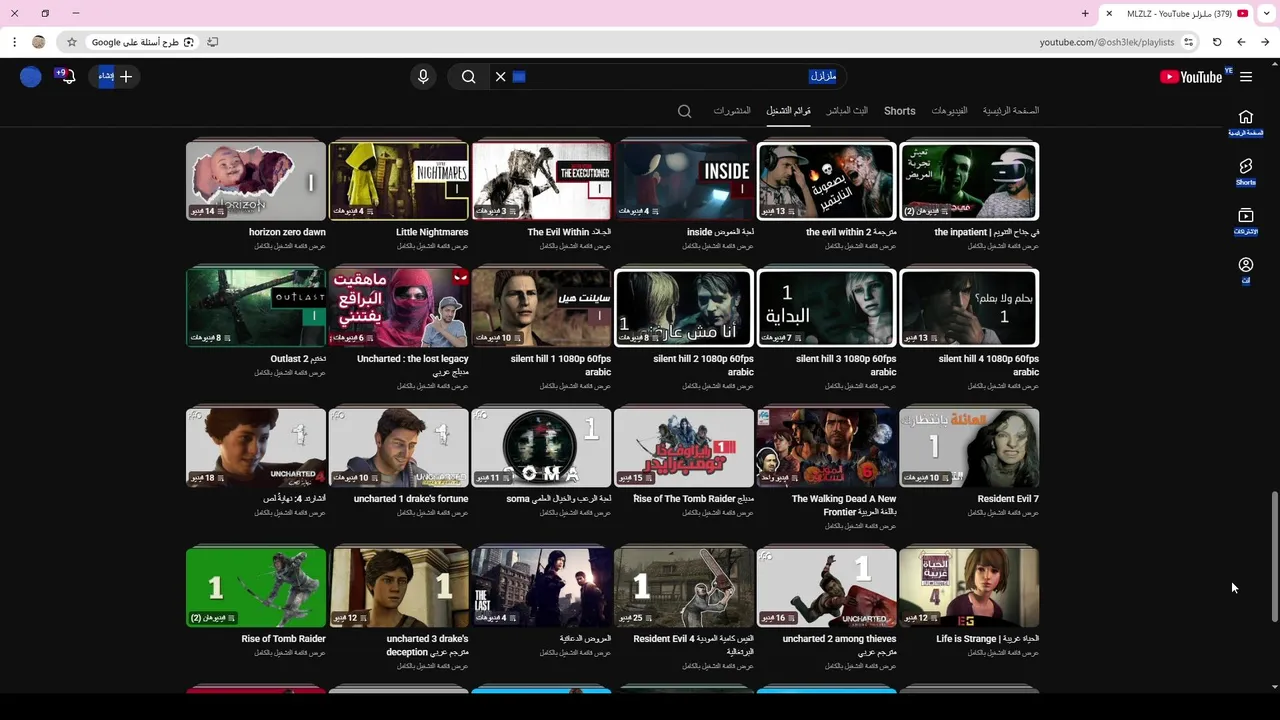
Task: Open the Rise of The Tomb Raider مدبلج title
Action: 694,499
